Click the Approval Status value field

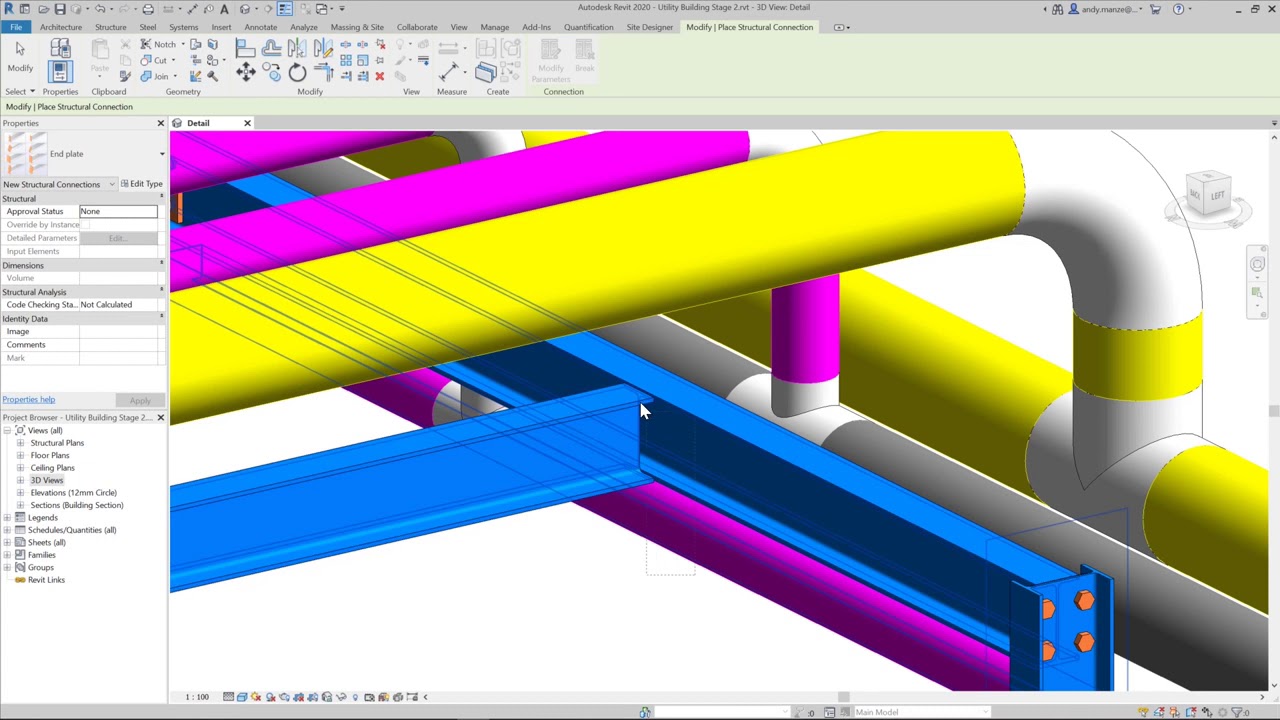[118, 212]
